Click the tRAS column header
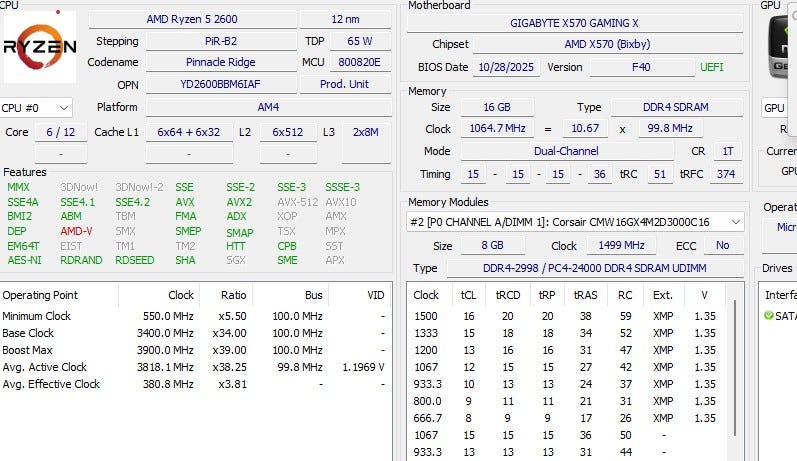This screenshot has width=797, height=461. click(586, 295)
